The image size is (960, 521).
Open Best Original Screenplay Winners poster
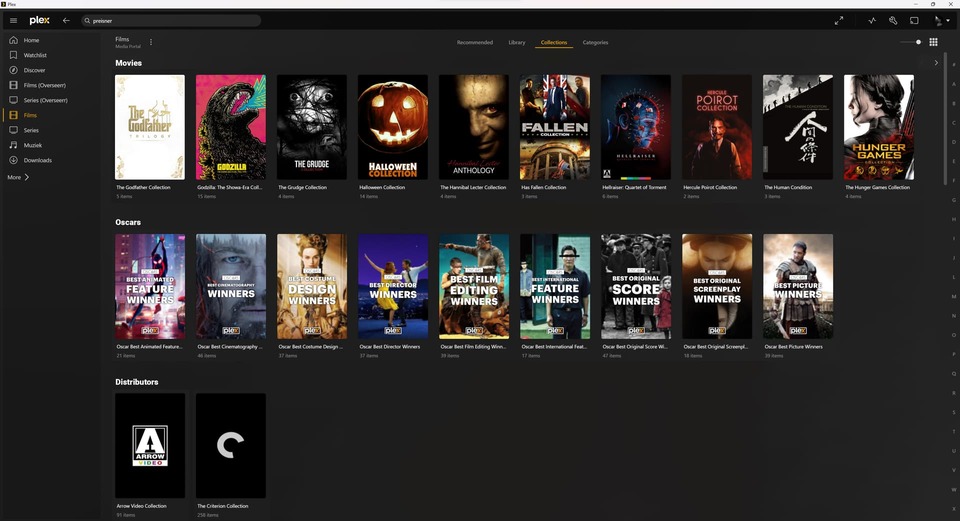(717, 287)
